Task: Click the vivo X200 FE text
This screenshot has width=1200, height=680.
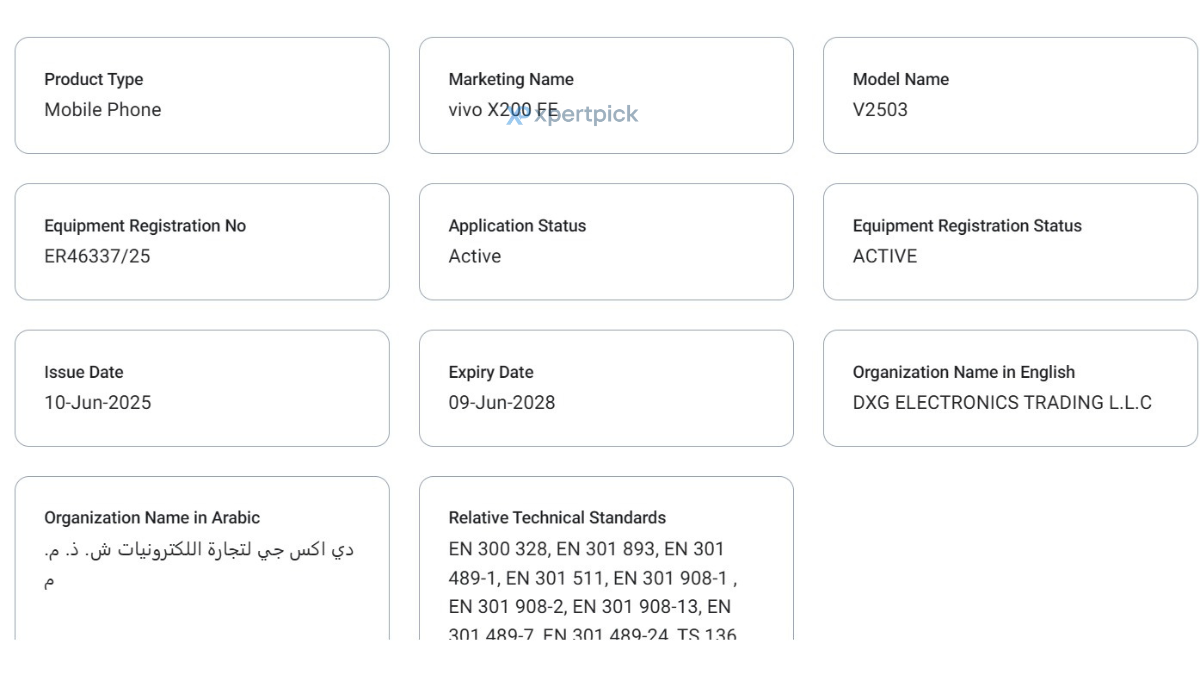Action: tap(503, 110)
